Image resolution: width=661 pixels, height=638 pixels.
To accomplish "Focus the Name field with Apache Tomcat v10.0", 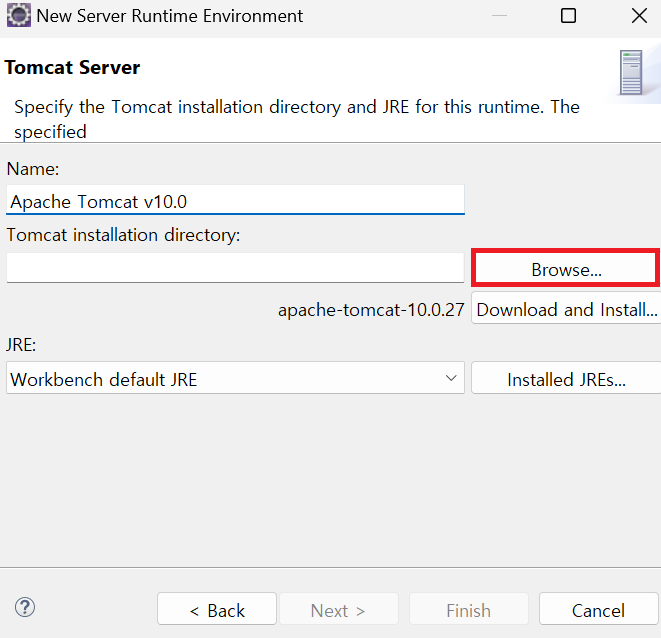I will point(235,200).
